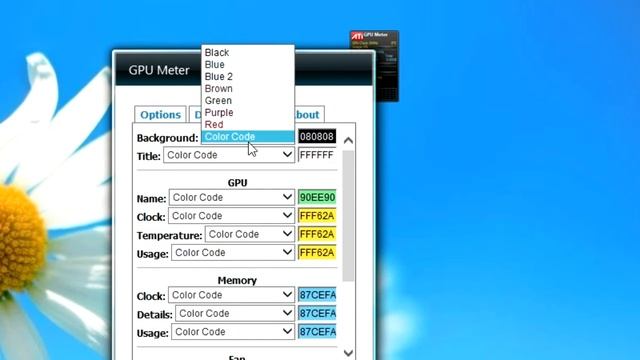Expand the Memory Usage color dropdown

[x=233, y=332]
